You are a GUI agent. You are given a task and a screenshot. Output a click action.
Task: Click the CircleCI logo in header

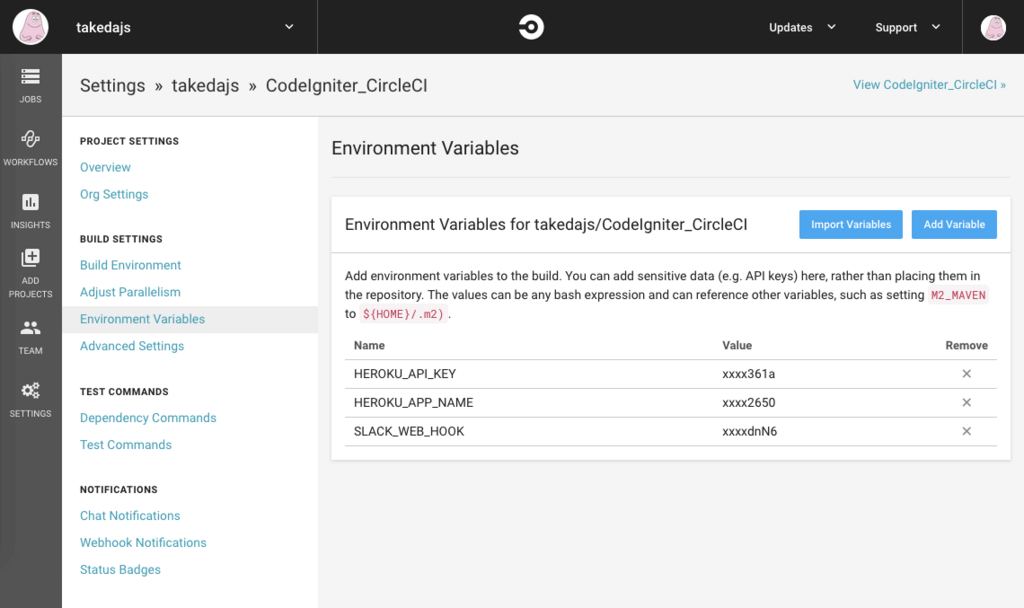pyautogui.click(x=531, y=27)
